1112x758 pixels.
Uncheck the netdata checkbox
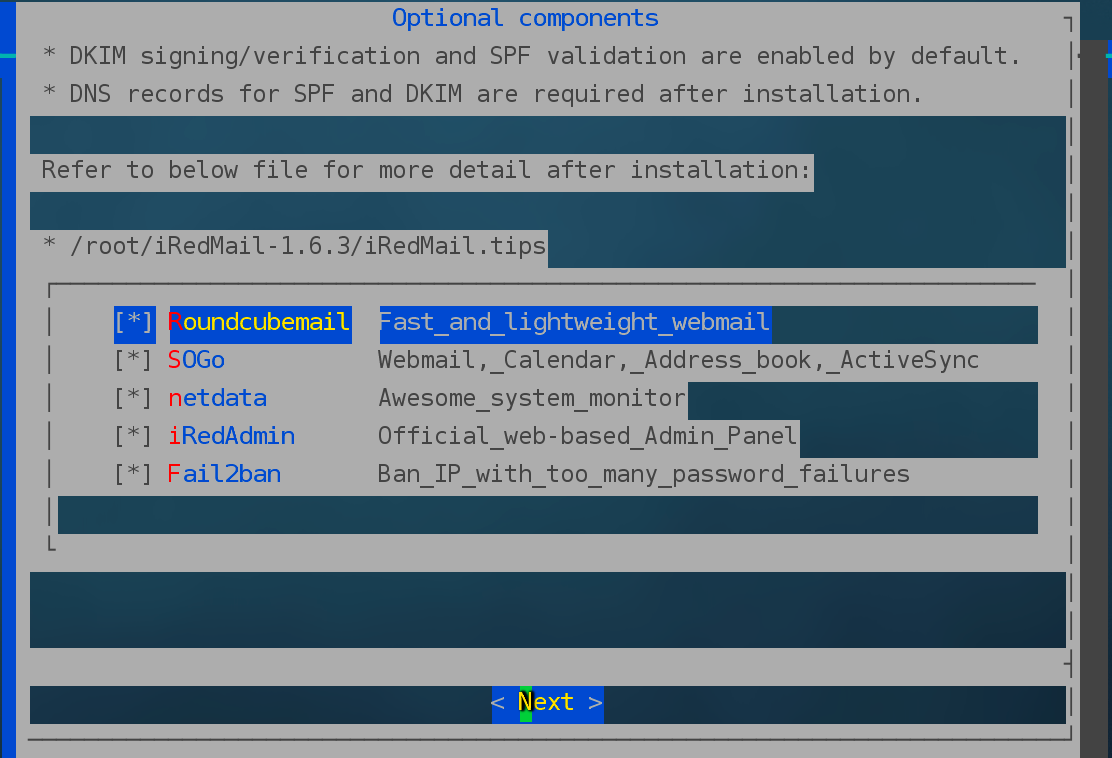click(x=134, y=398)
